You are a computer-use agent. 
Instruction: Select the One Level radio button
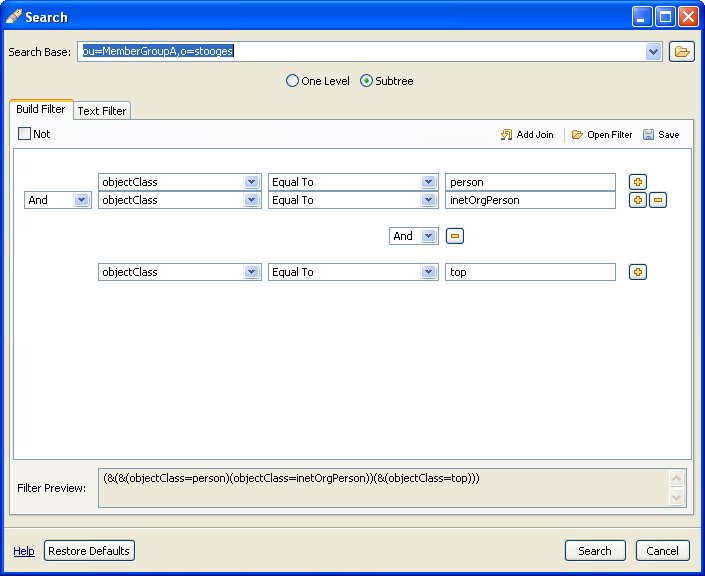pyautogui.click(x=292, y=81)
